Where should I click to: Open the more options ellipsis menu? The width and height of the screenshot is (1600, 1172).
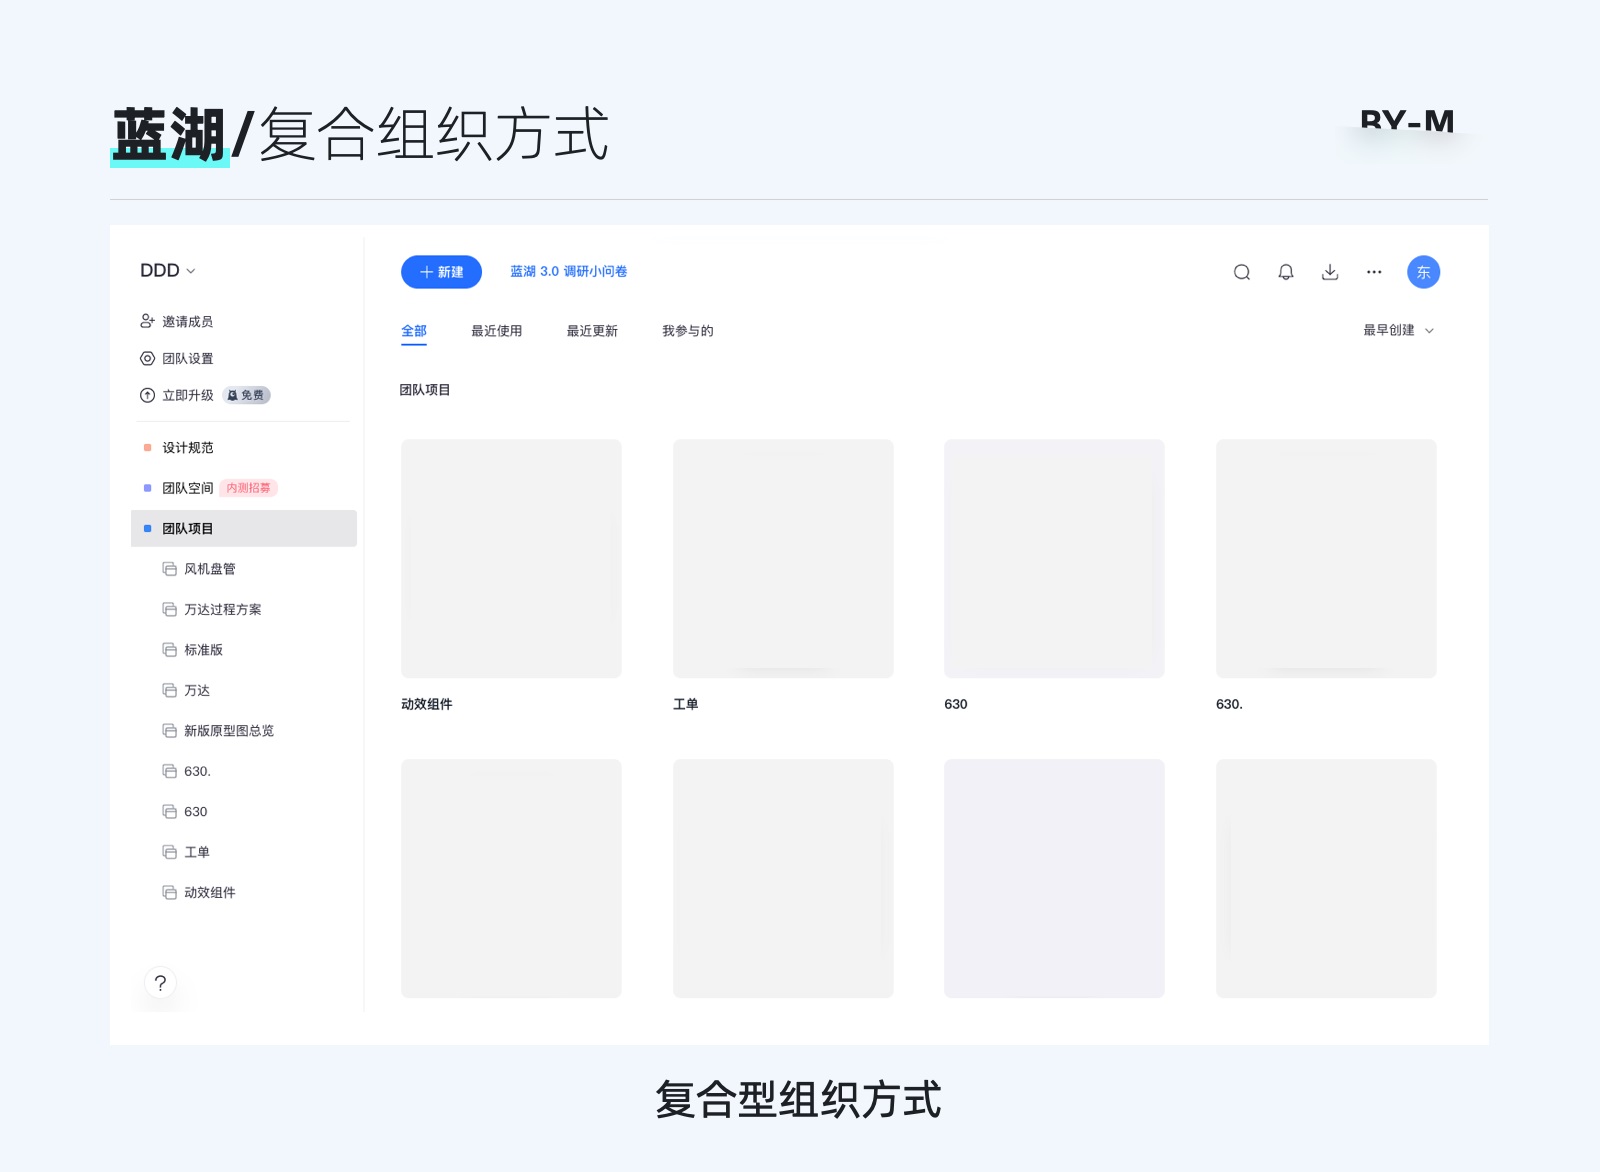[x=1374, y=272]
